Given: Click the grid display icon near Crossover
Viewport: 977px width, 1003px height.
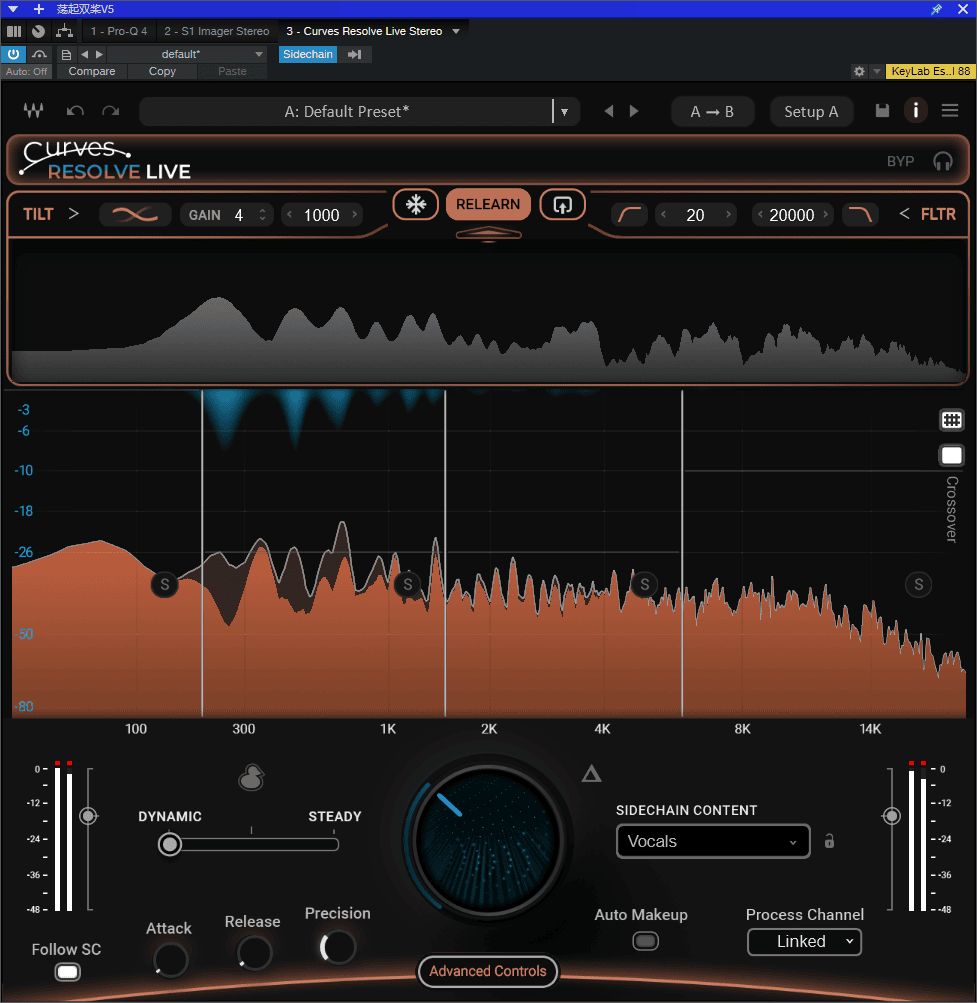Looking at the screenshot, I should (951, 420).
